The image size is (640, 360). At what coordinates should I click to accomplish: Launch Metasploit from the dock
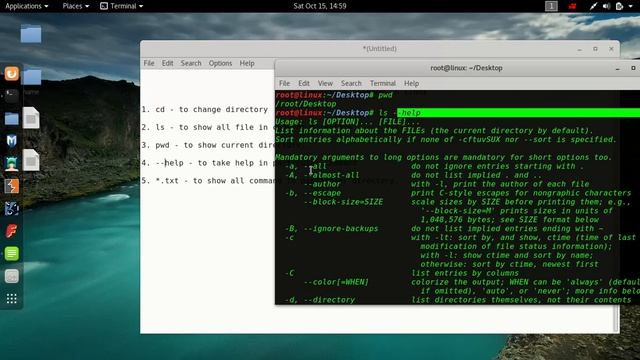11,141
